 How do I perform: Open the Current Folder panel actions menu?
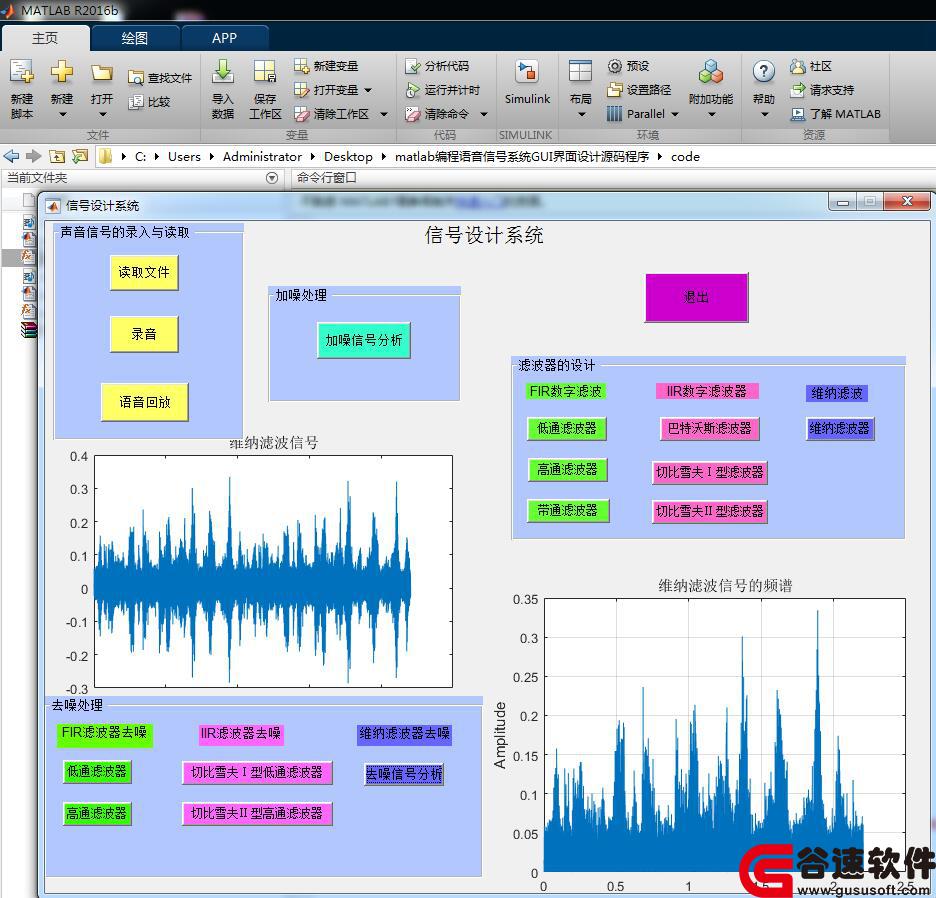tap(272, 178)
